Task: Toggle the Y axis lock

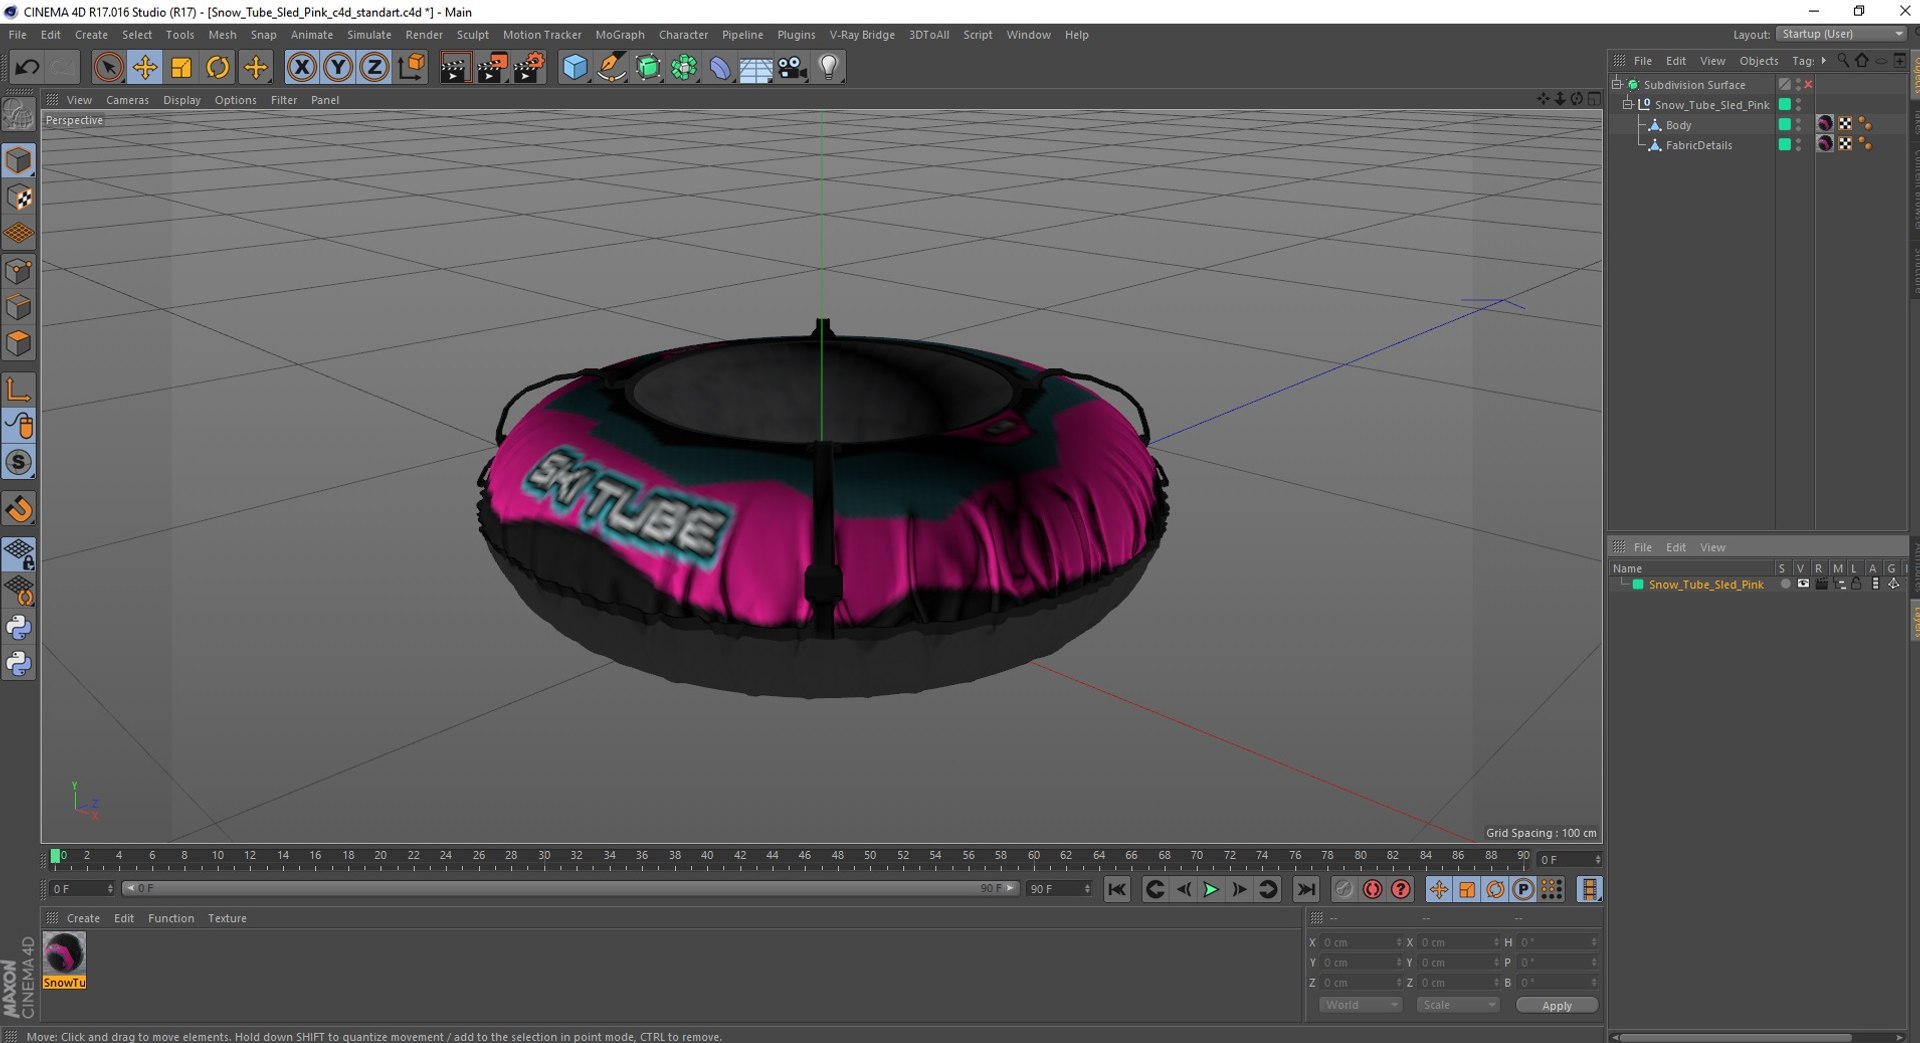Action: pos(338,67)
